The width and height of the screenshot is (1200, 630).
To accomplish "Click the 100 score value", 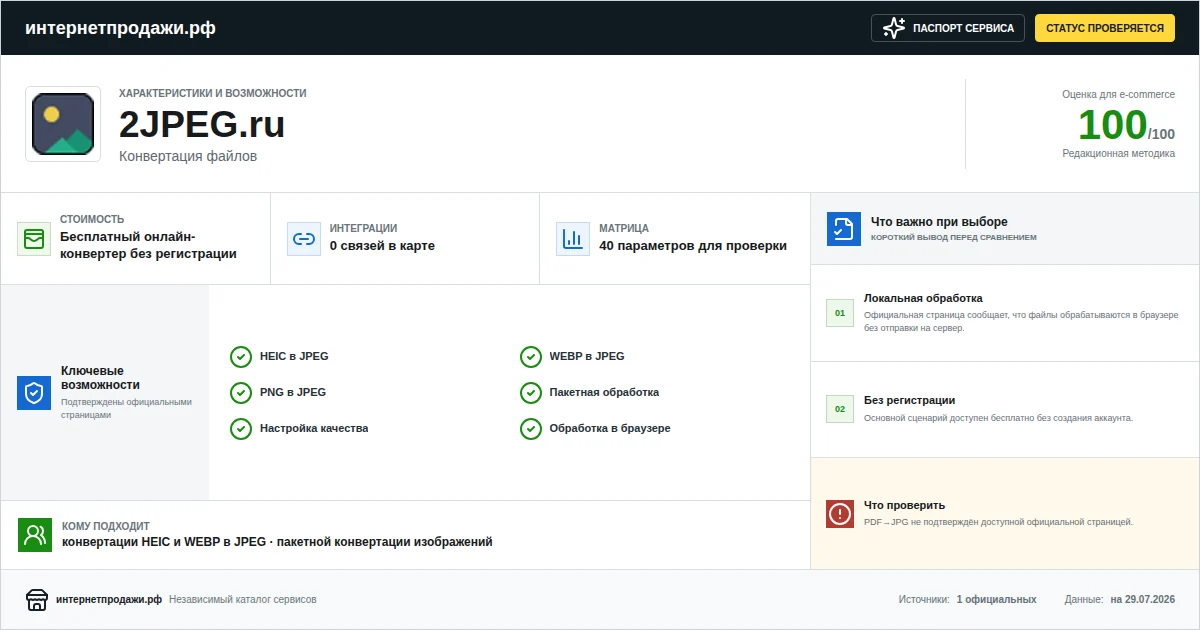I will coord(1112,125).
